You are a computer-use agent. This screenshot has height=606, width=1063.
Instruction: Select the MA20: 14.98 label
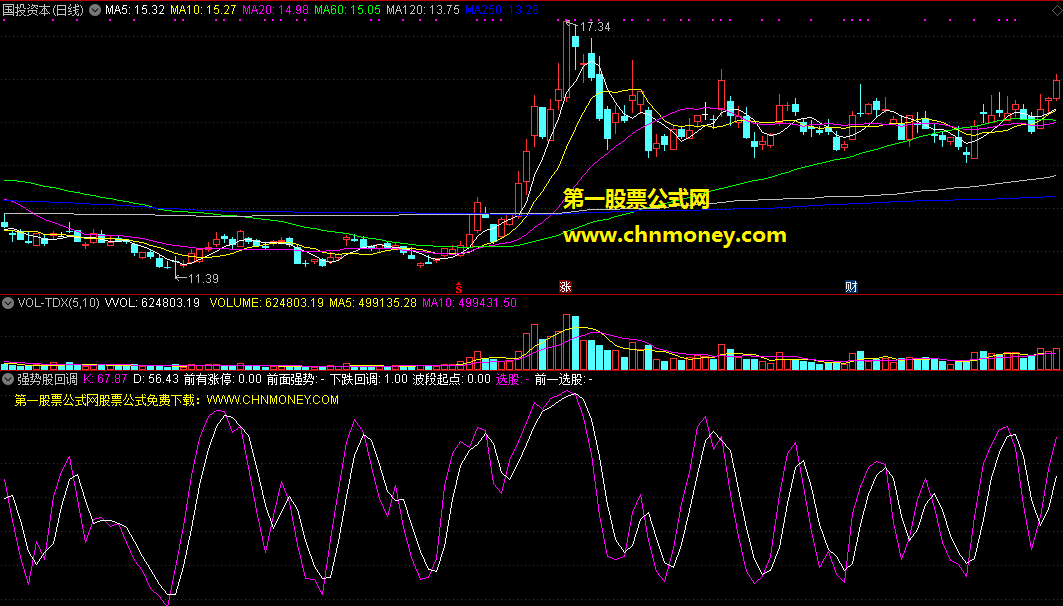pos(275,10)
